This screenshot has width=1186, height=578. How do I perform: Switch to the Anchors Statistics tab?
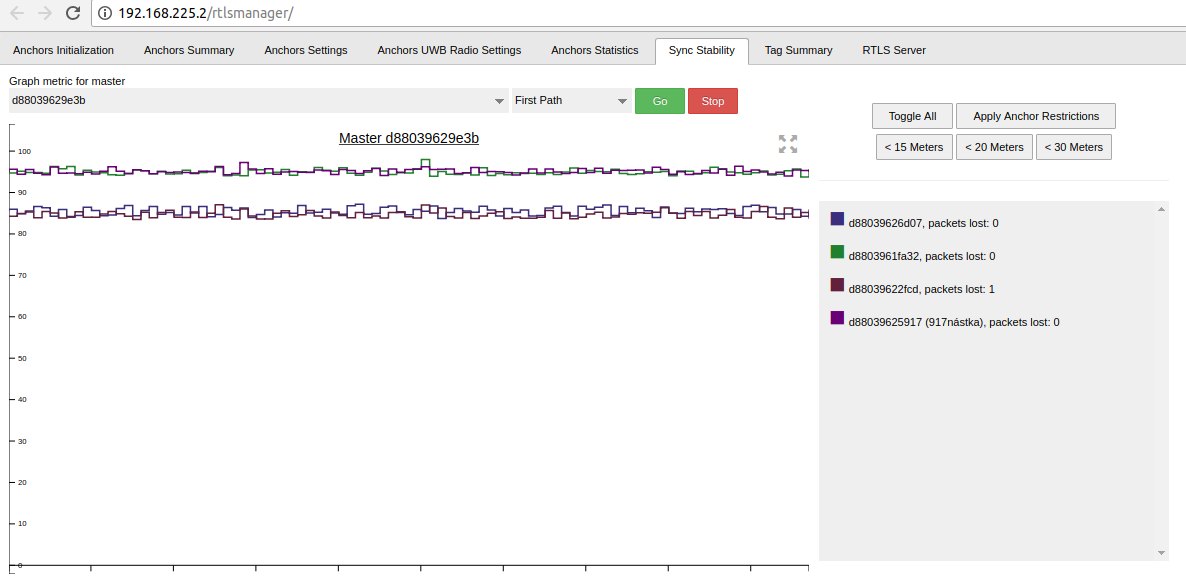(x=594, y=50)
